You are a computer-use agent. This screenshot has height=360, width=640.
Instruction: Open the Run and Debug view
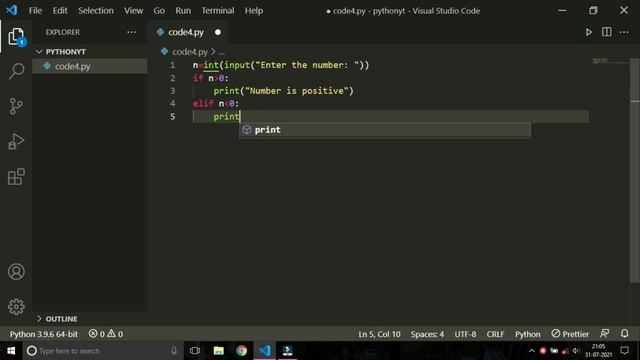tap(16, 141)
